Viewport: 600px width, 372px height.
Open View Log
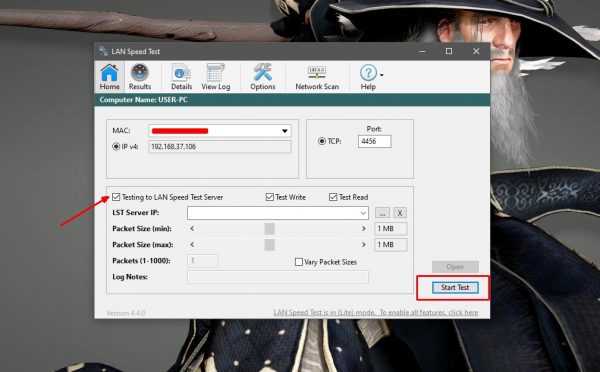216,77
